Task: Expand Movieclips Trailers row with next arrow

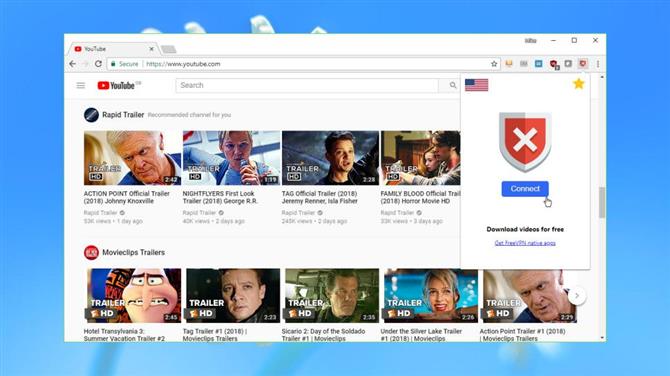Action: pyautogui.click(x=577, y=296)
